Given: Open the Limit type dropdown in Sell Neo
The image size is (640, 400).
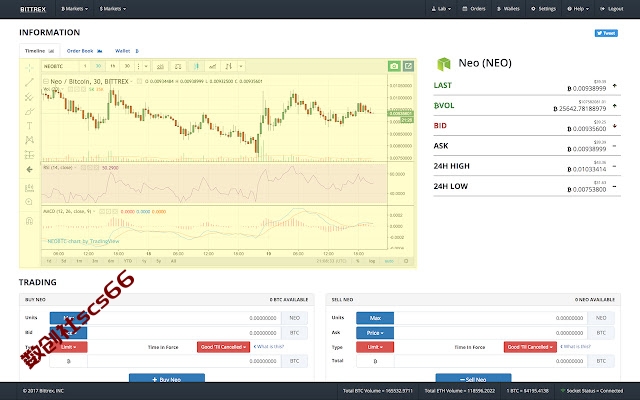Looking at the screenshot, I should coord(375,347).
